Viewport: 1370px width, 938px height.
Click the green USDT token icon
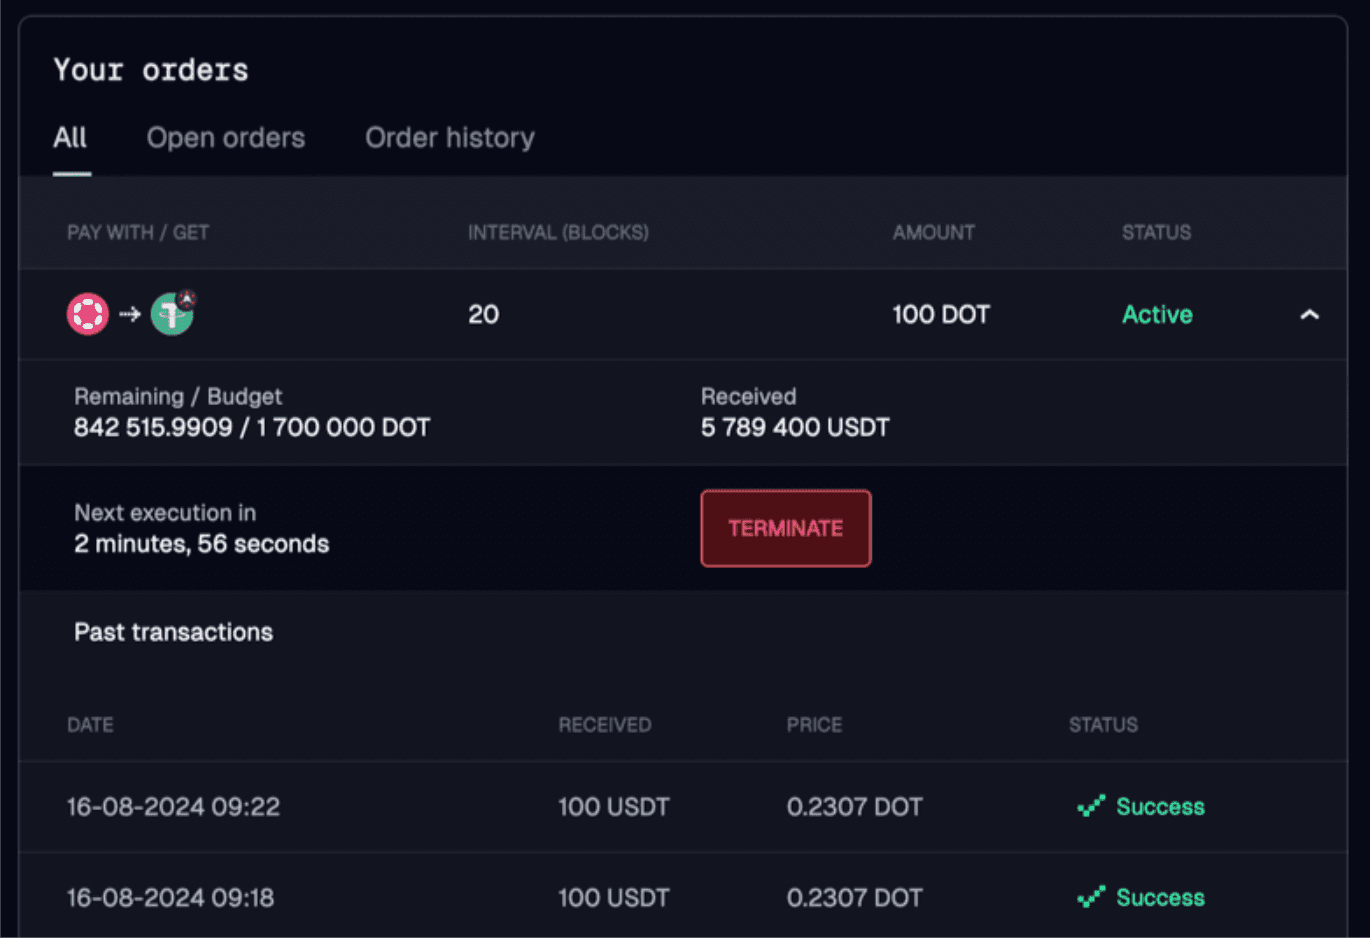171,315
